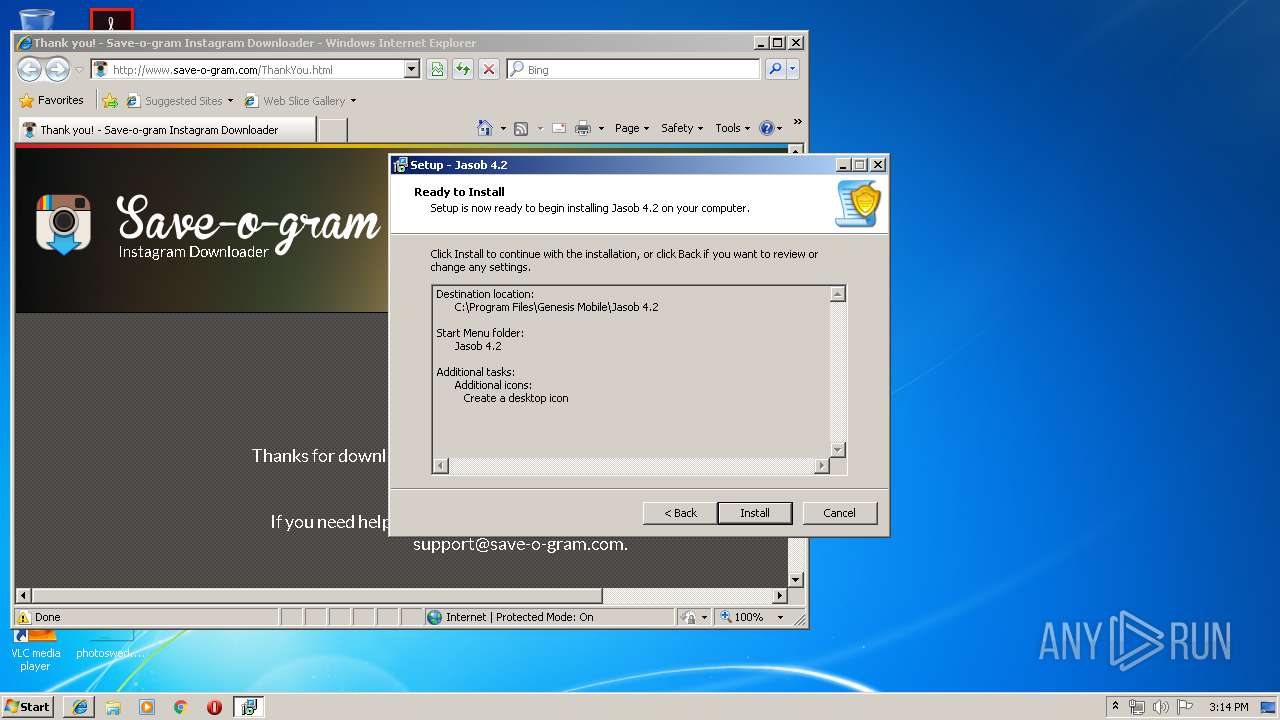The width and height of the screenshot is (1280, 720).
Task: Select the Thank you! browser tab
Action: [167, 130]
